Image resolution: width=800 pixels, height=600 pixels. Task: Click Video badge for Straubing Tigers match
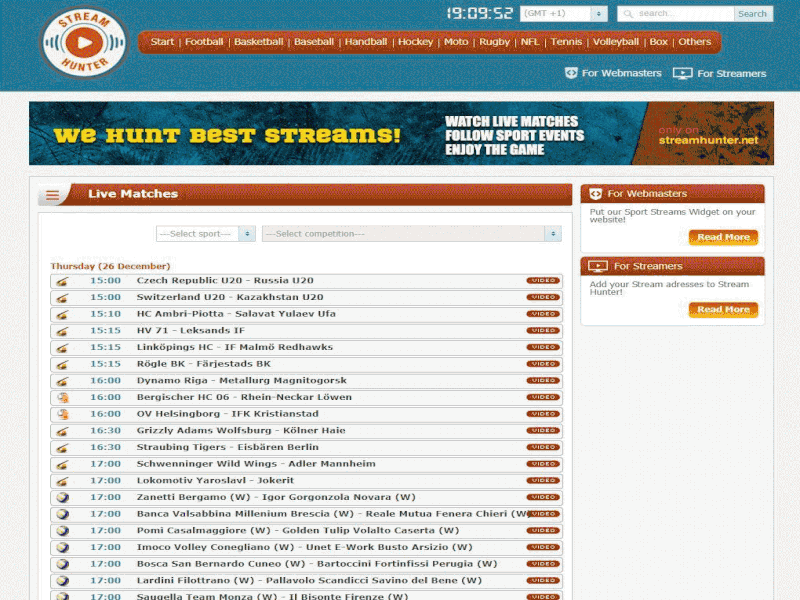point(543,447)
